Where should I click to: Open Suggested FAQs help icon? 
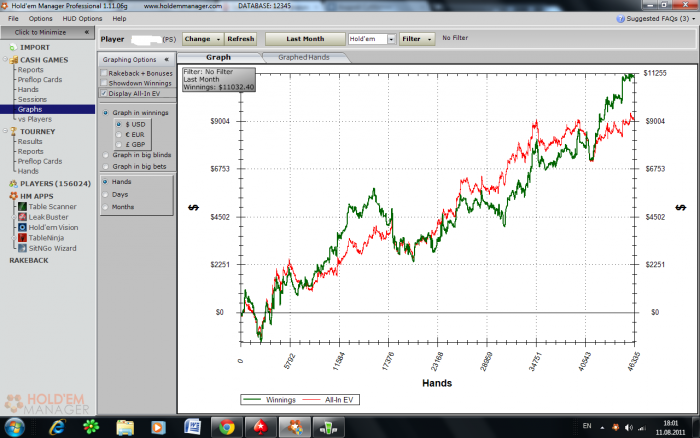click(621, 19)
